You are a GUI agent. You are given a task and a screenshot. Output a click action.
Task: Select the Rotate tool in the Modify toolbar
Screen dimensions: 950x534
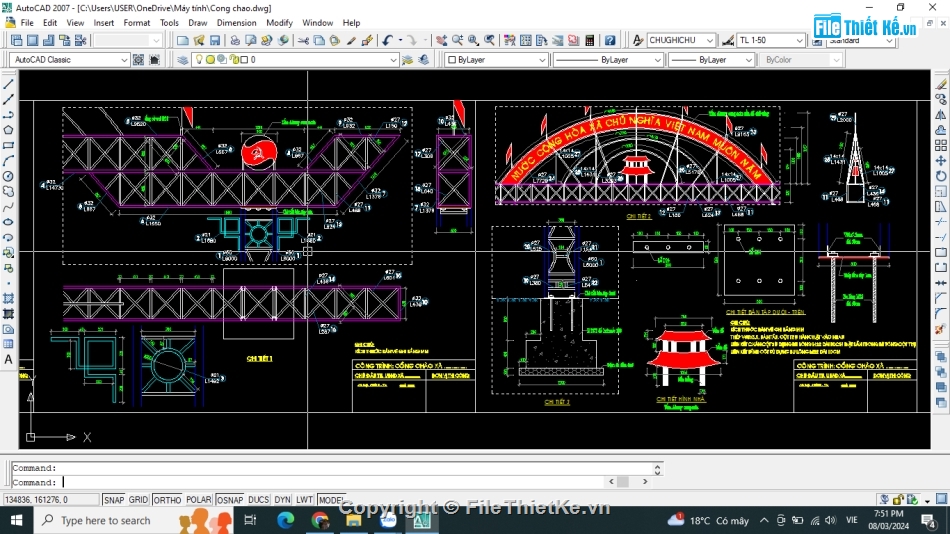click(940, 176)
